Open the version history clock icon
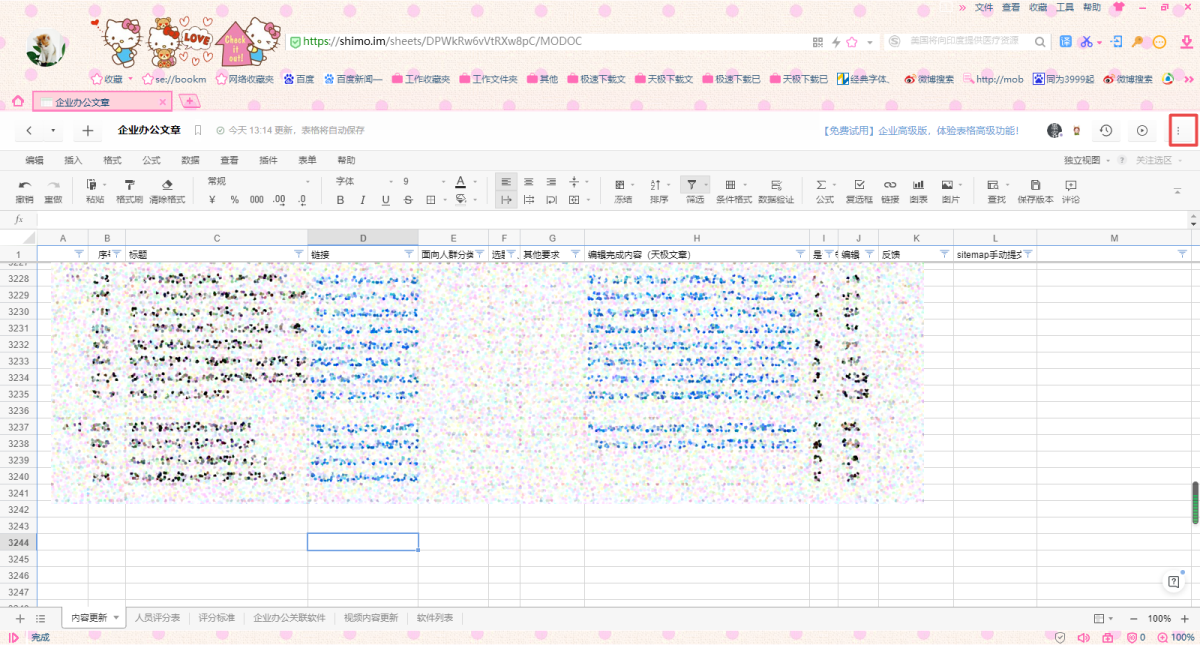 click(1105, 131)
